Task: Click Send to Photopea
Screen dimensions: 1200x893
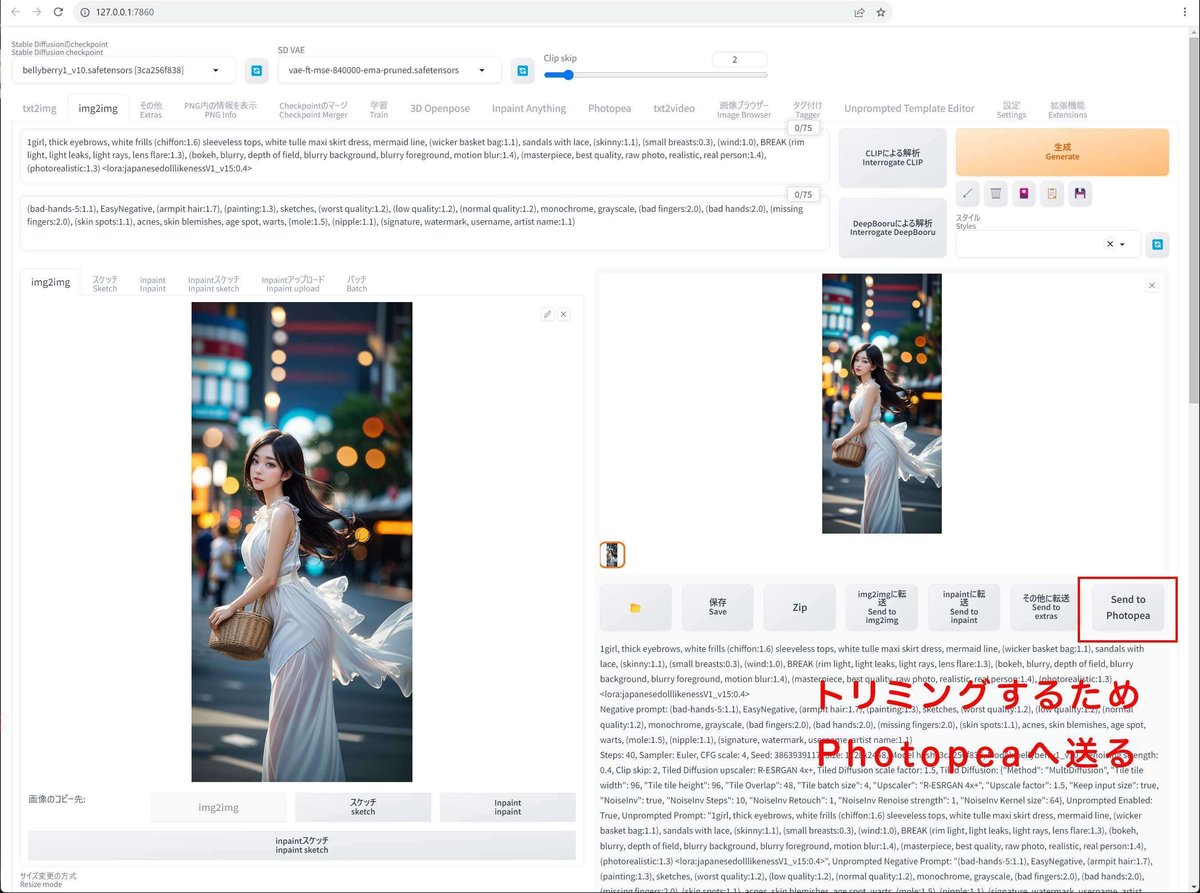Action: click(1128, 607)
